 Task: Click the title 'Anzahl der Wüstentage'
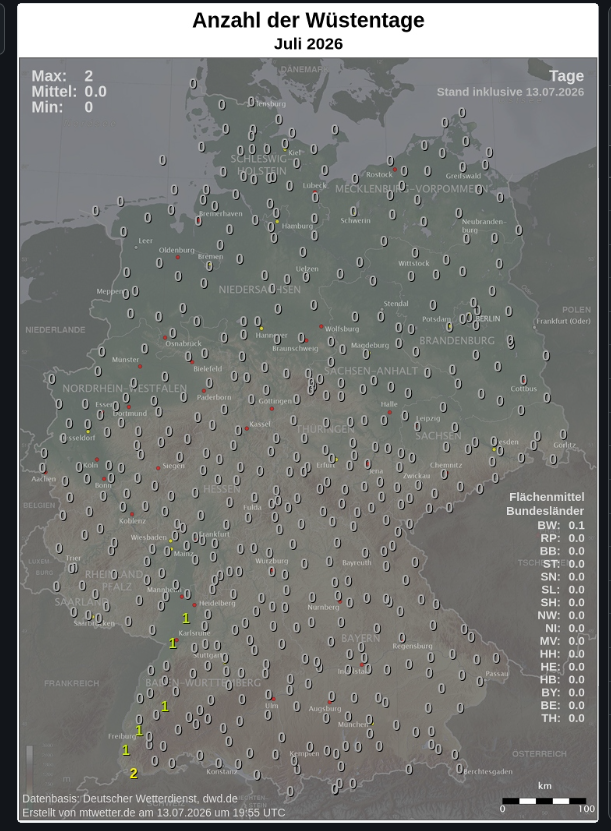(x=308, y=20)
